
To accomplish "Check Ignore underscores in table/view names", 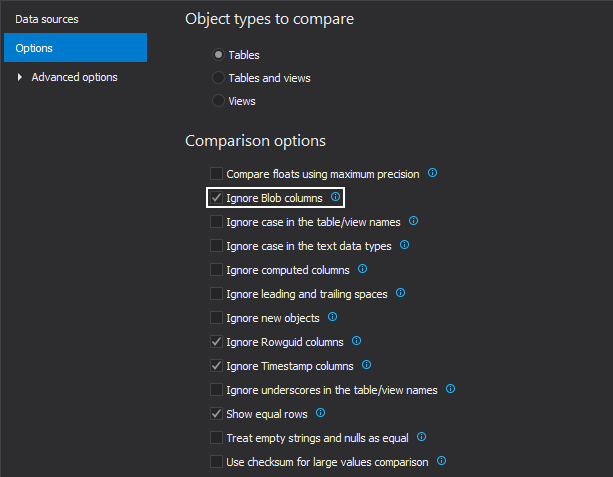I will (217, 390).
